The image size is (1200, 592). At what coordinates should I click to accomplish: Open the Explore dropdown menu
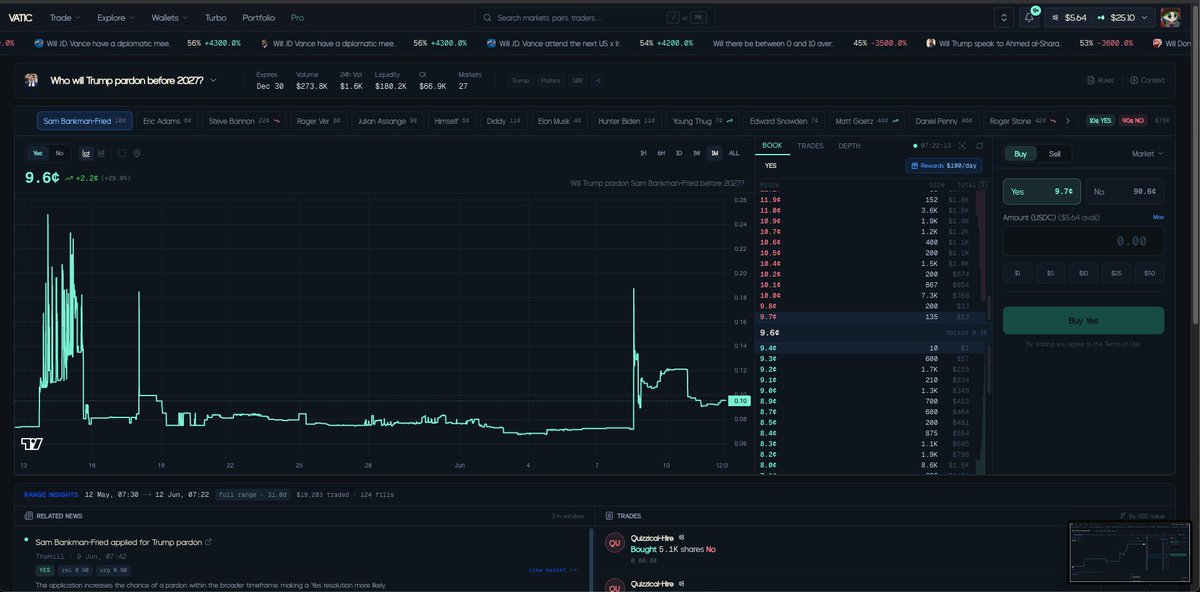pyautogui.click(x=116, y=18)
